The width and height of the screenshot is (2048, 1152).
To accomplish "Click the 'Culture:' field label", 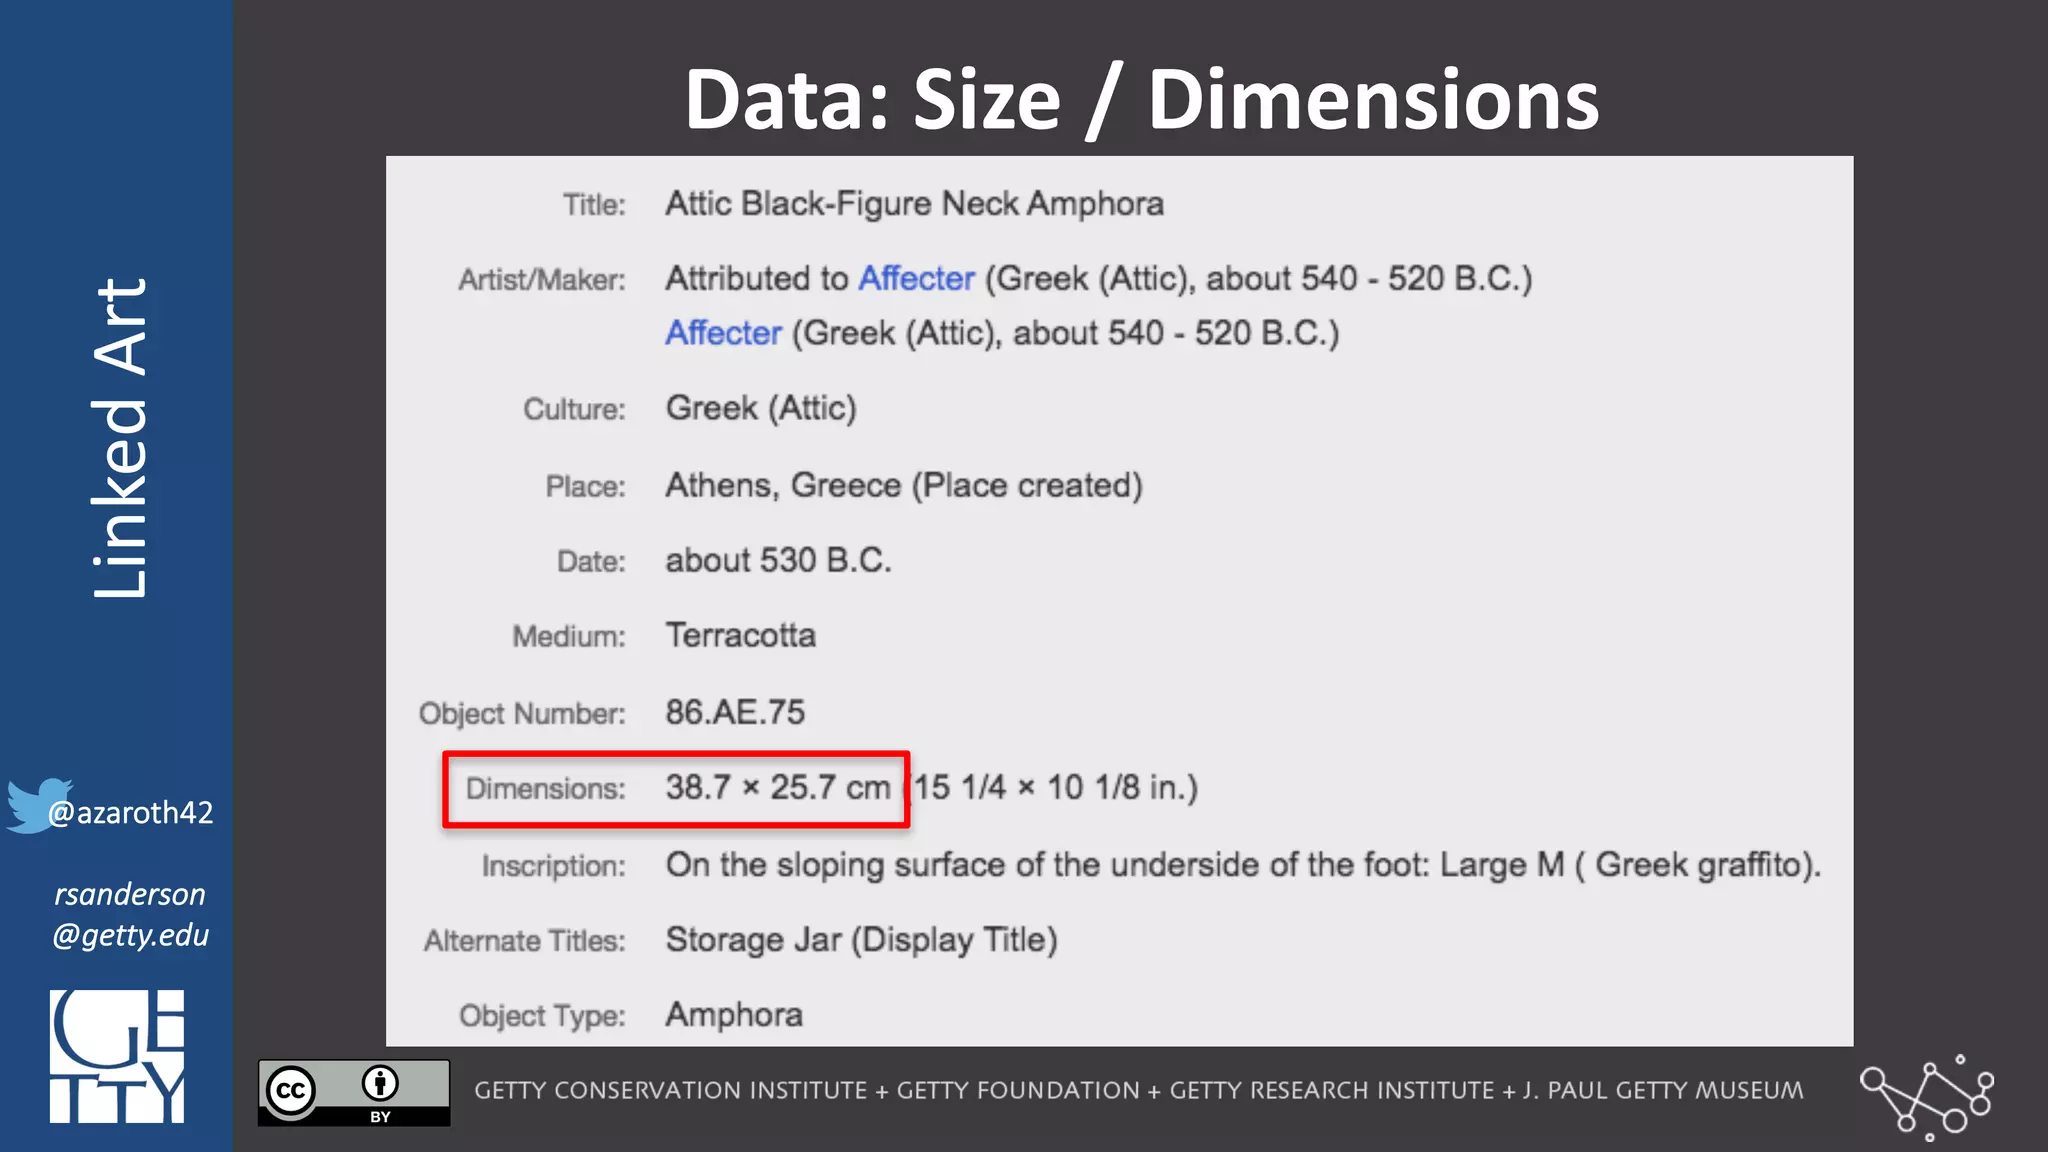I will coord(574,409).
